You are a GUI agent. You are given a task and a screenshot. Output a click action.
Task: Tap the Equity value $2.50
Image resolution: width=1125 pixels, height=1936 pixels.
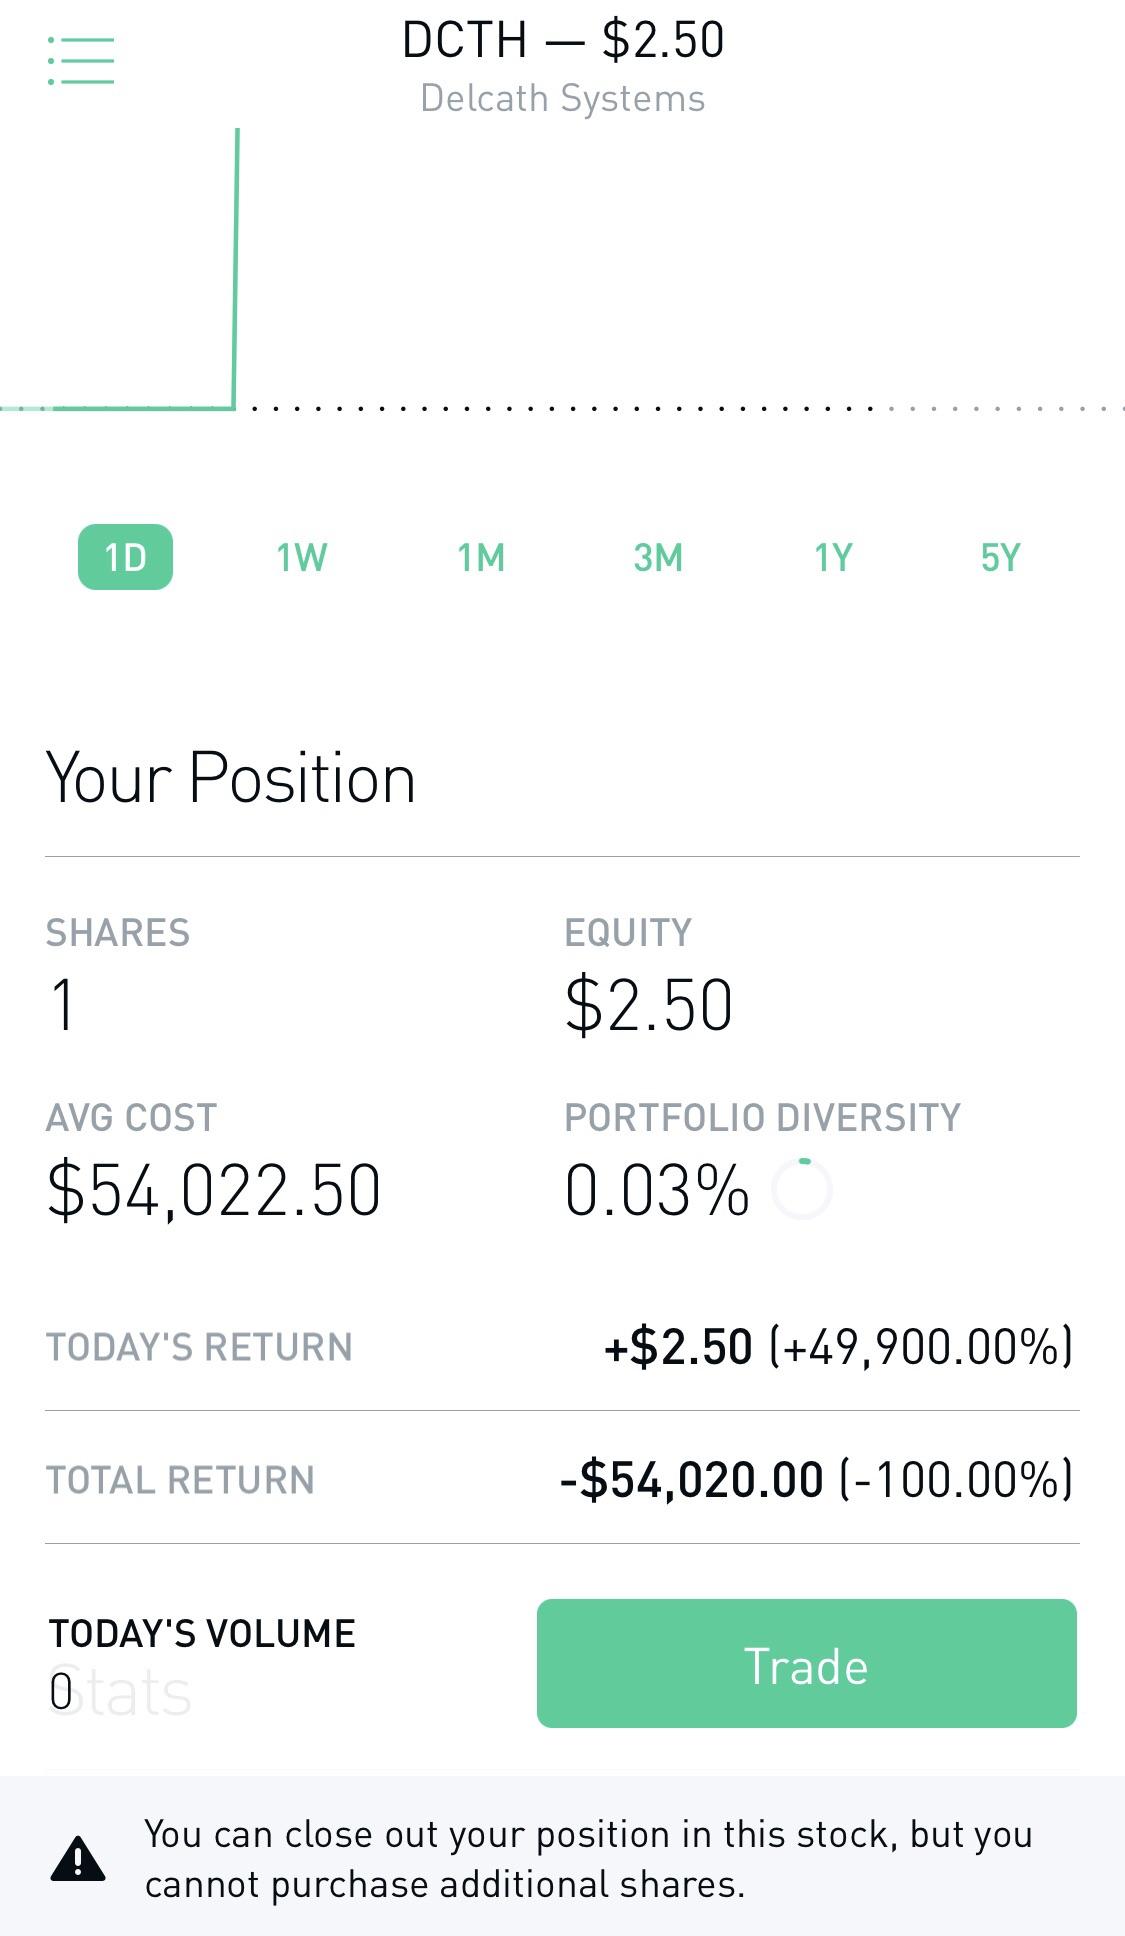click(x=649, y=1005)
